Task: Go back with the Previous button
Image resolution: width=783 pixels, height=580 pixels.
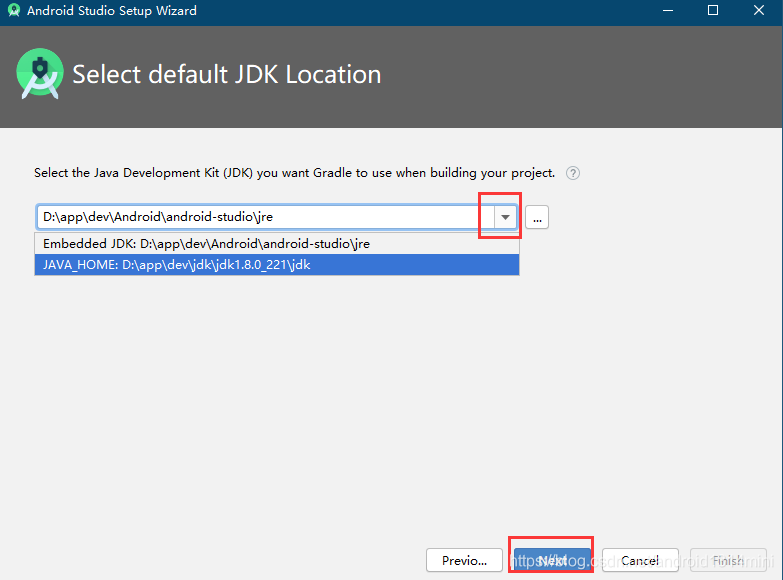Action: click(x=464, y=561)
